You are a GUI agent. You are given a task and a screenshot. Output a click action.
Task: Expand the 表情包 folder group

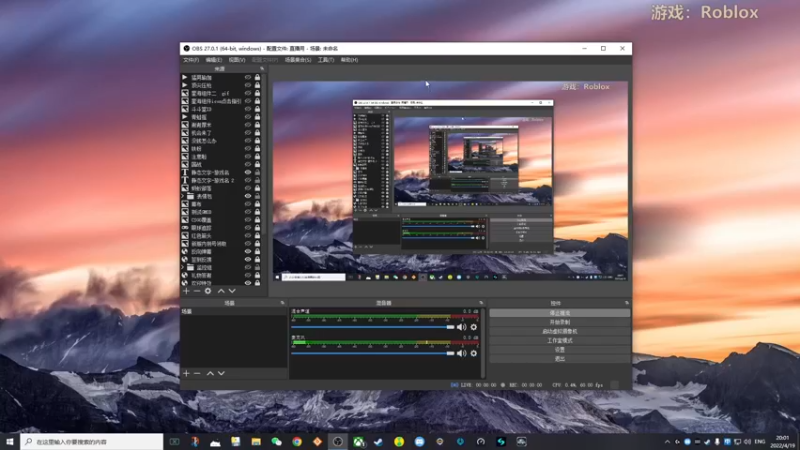(x=183, y=196)
